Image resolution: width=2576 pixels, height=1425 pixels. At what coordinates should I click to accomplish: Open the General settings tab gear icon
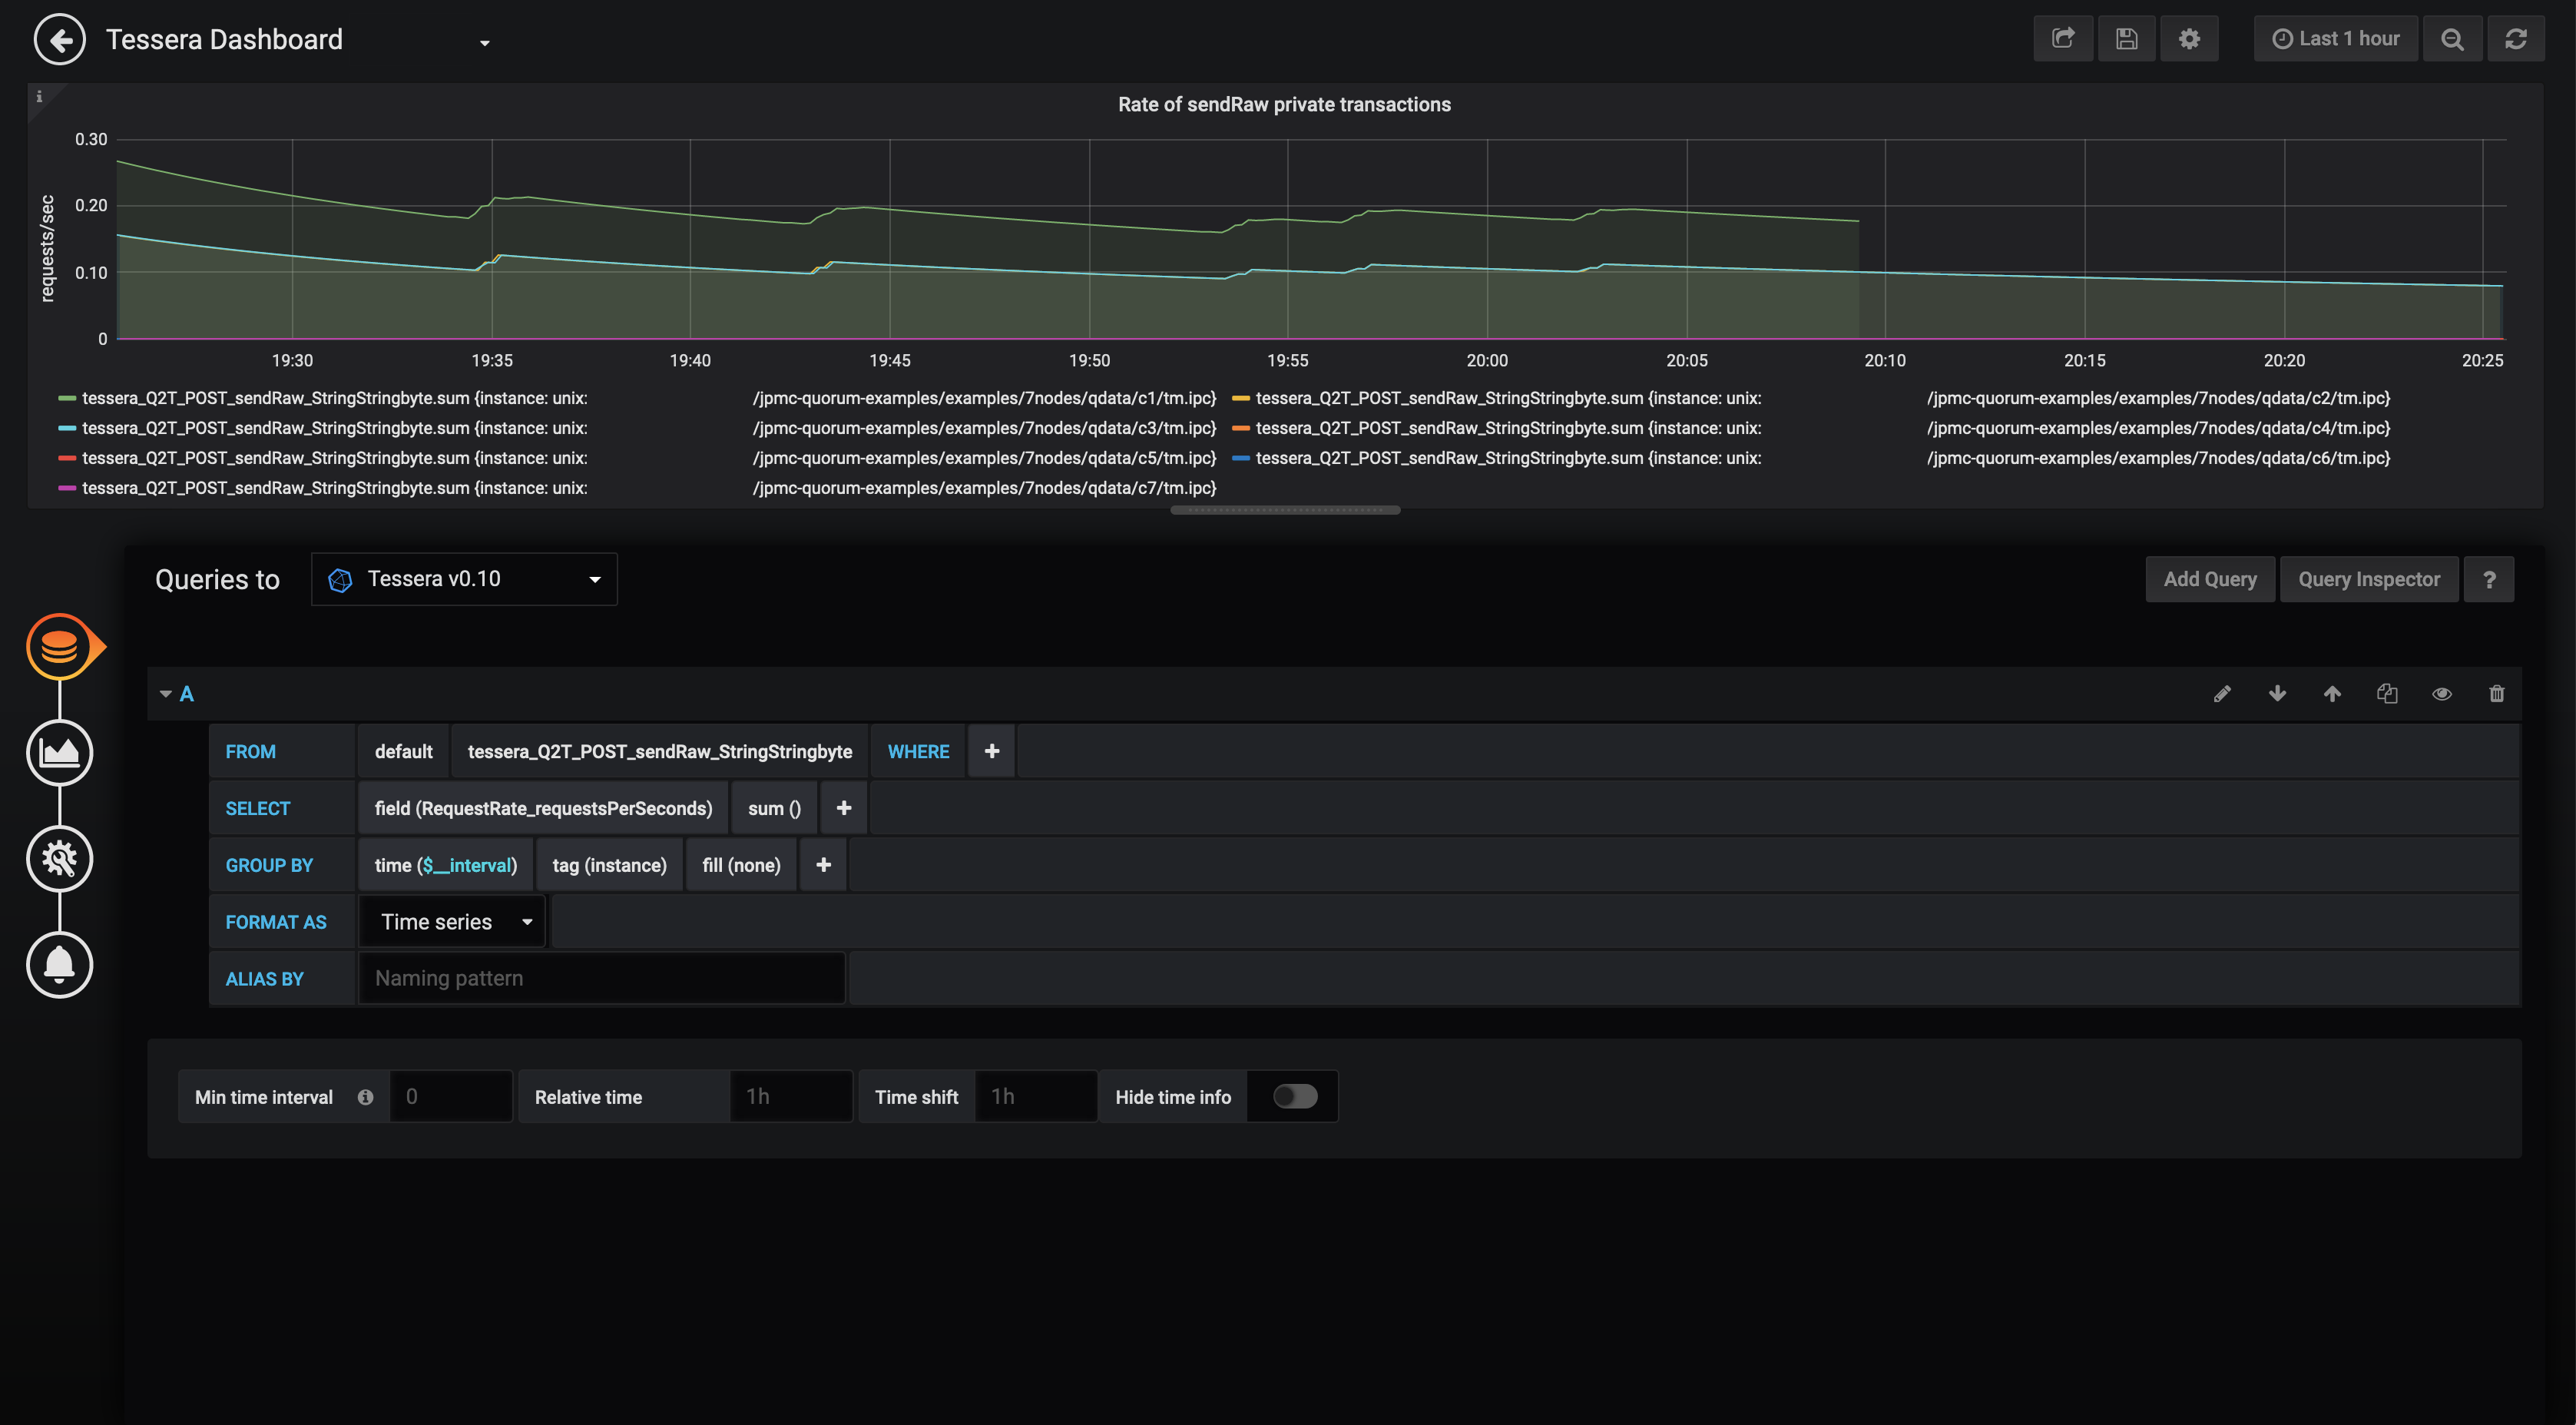[x=60, y=858]
